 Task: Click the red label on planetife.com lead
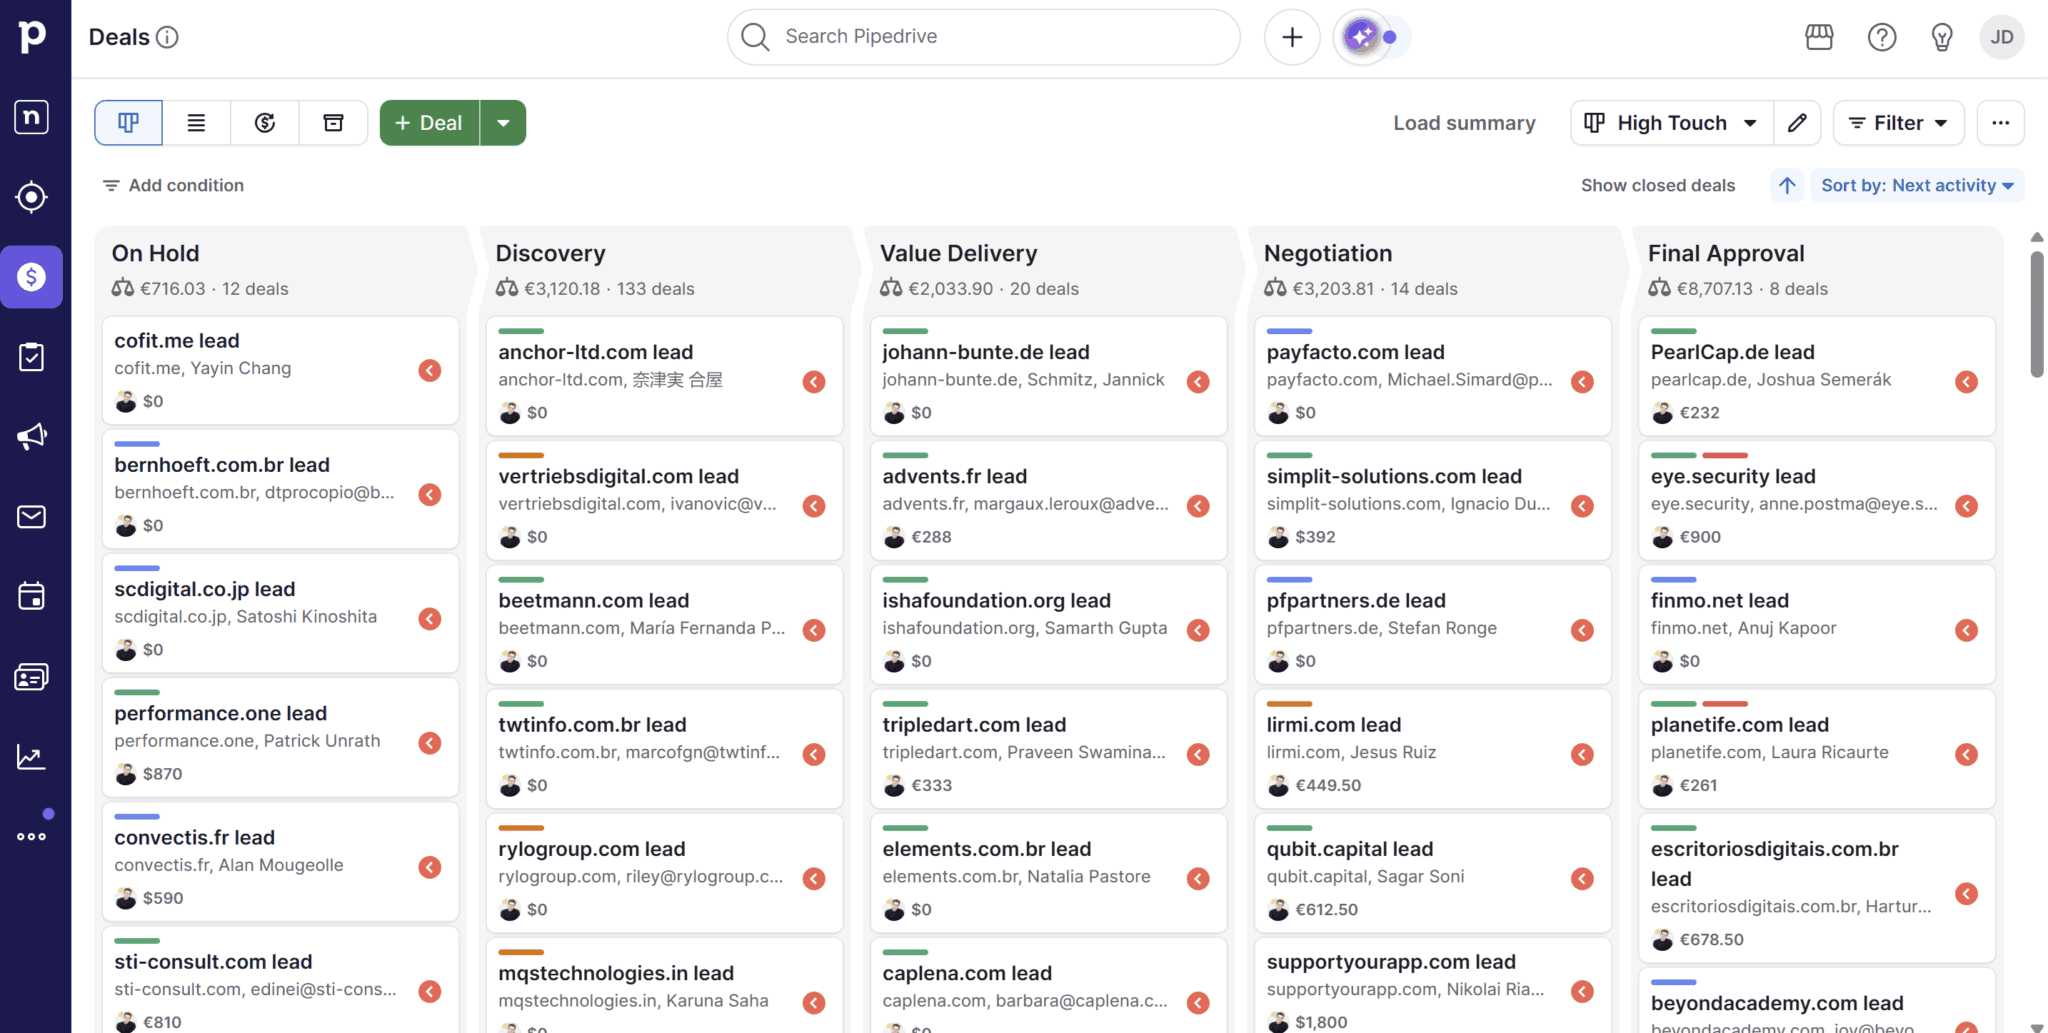1725,704
